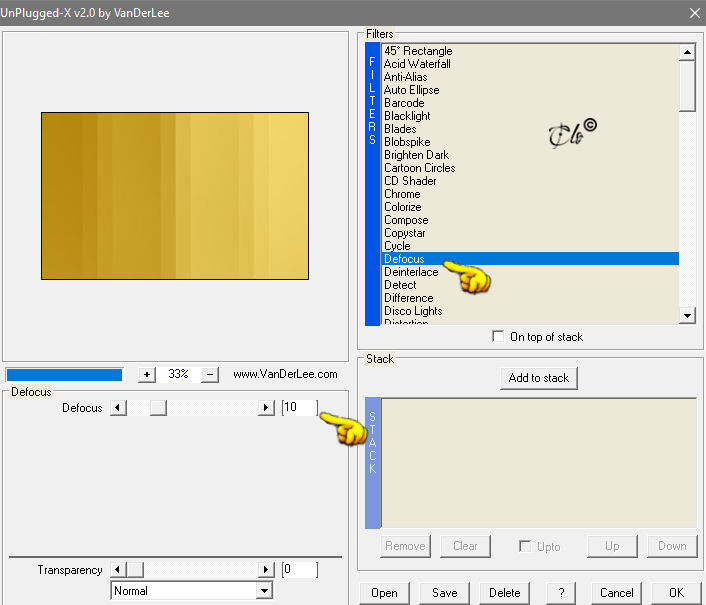Image resolution: width=706 pixels, height=605 pixels.
Task: Select the Blacklight filter in list
Action: 407,116
